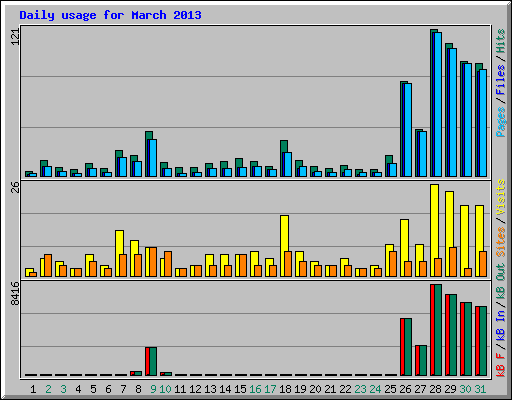Click green day label 3
The image size is (512, 400).
coord(63,389)
